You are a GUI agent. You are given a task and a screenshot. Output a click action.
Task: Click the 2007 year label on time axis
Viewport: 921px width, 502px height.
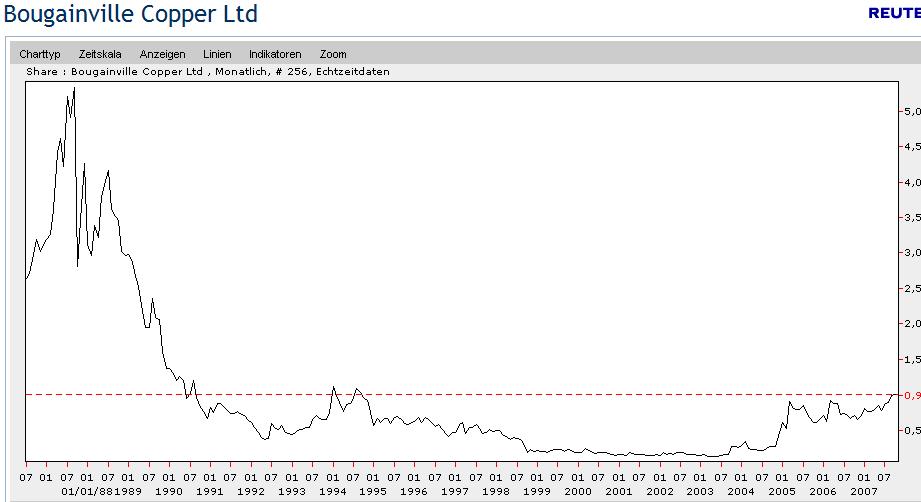pos(864,491)
